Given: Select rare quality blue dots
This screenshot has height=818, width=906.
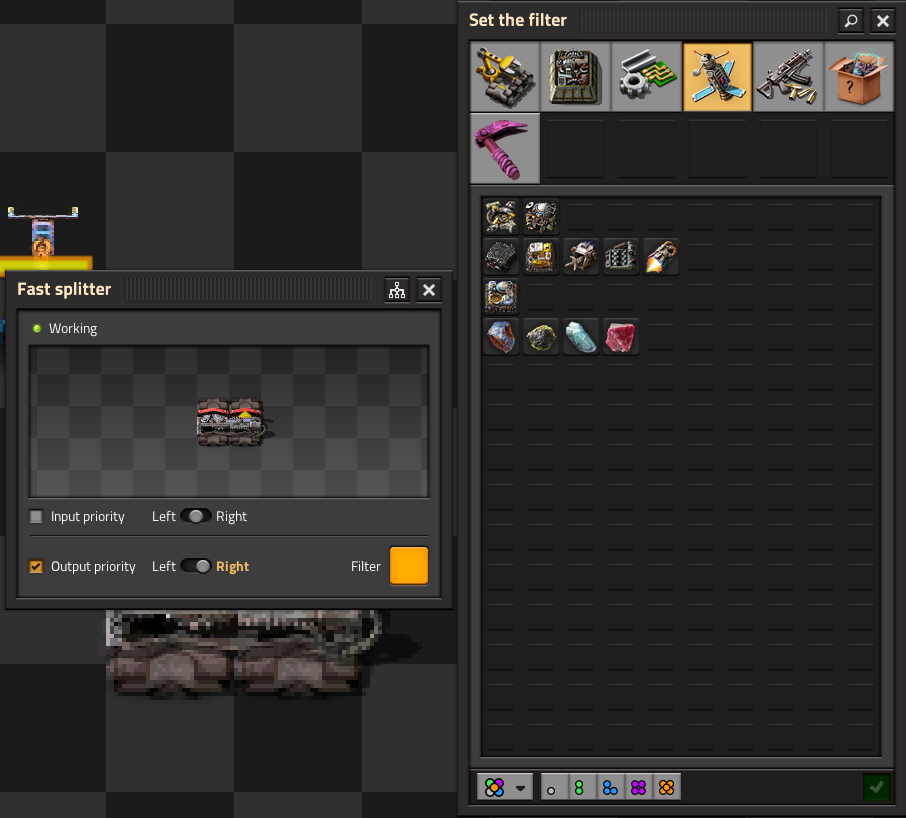Looking at the screenshot, I should pyautogui.click(x=610, y=787).
